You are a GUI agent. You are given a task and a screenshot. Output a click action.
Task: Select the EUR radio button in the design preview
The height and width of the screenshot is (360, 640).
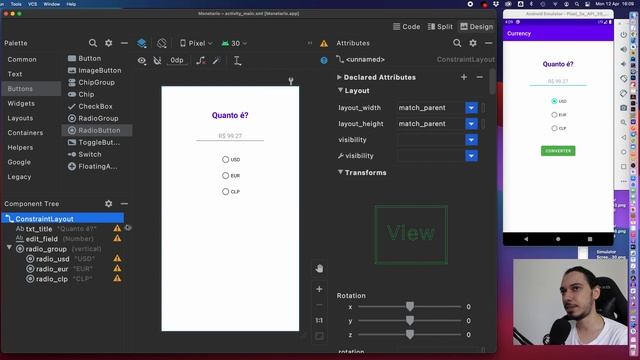pyautogui.click(x=225, y=176)
